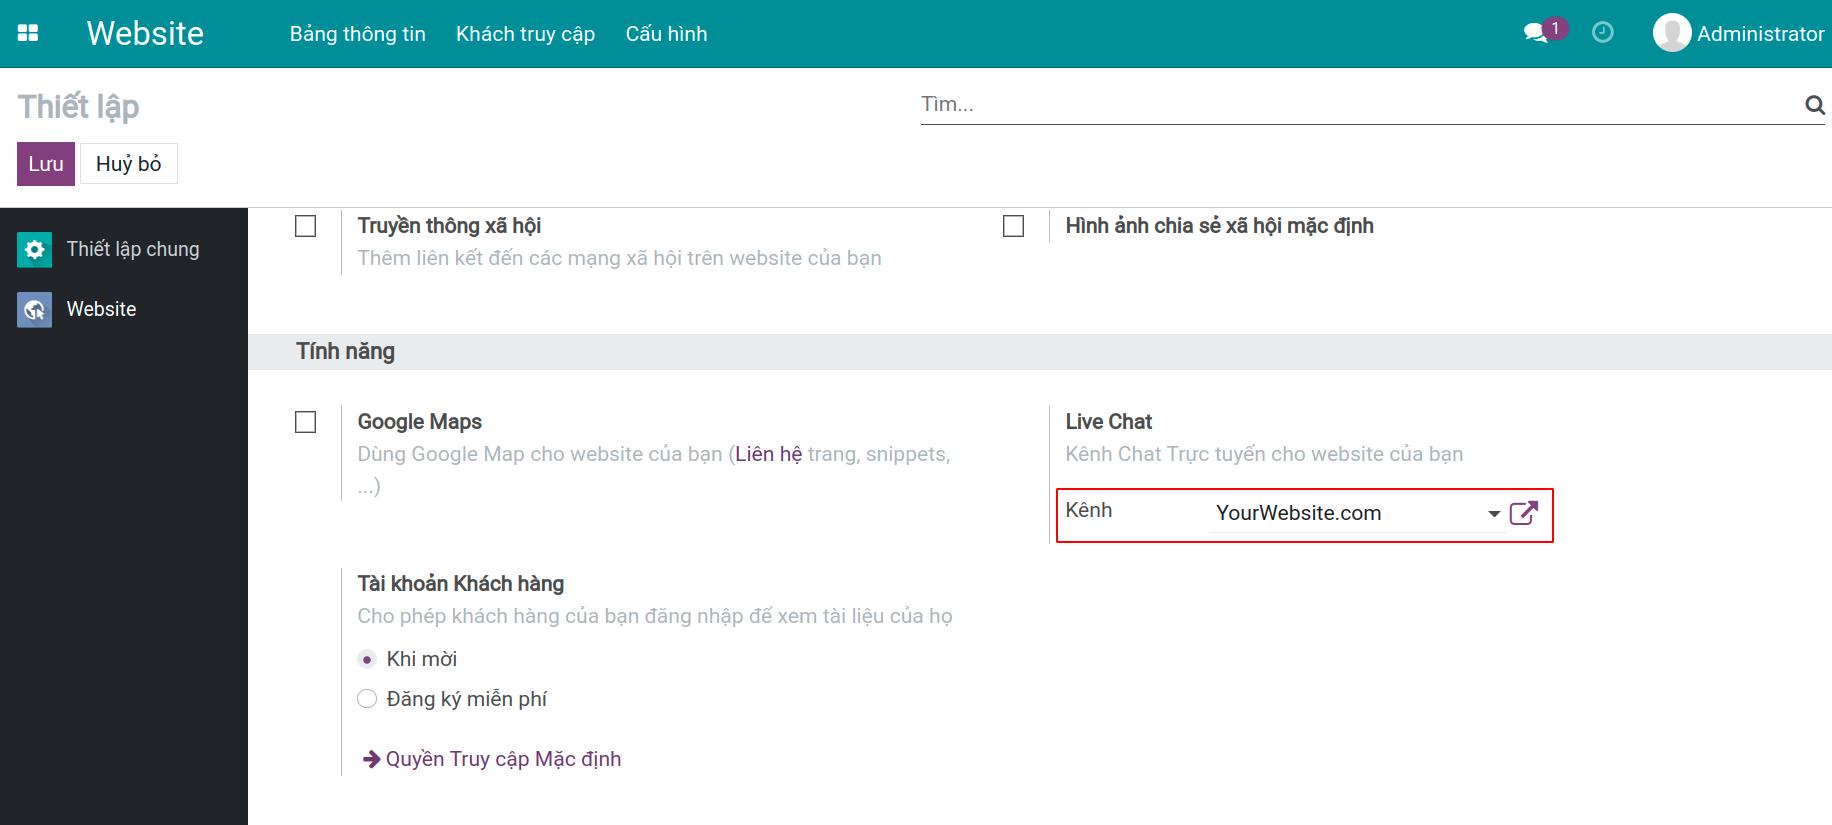This screenshot has height=825, width=1832.
Task: Click the Truyền thông xã hội title text
Action: coord(449,226)
